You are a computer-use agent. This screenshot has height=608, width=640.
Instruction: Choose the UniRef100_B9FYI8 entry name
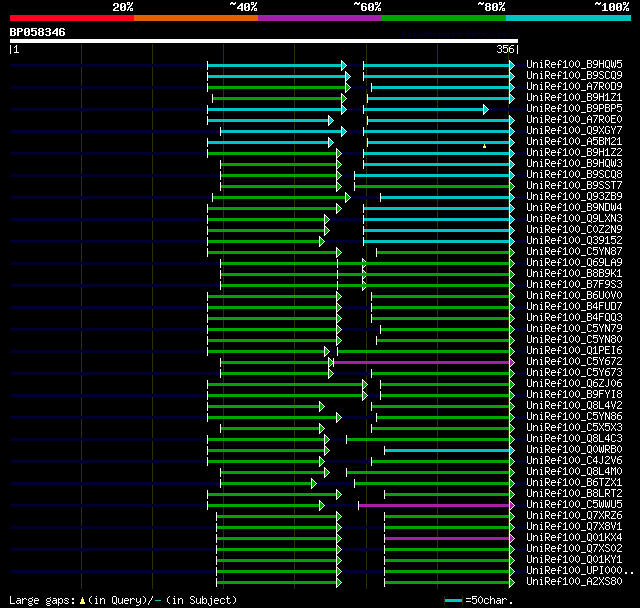[x=574, y=395]
